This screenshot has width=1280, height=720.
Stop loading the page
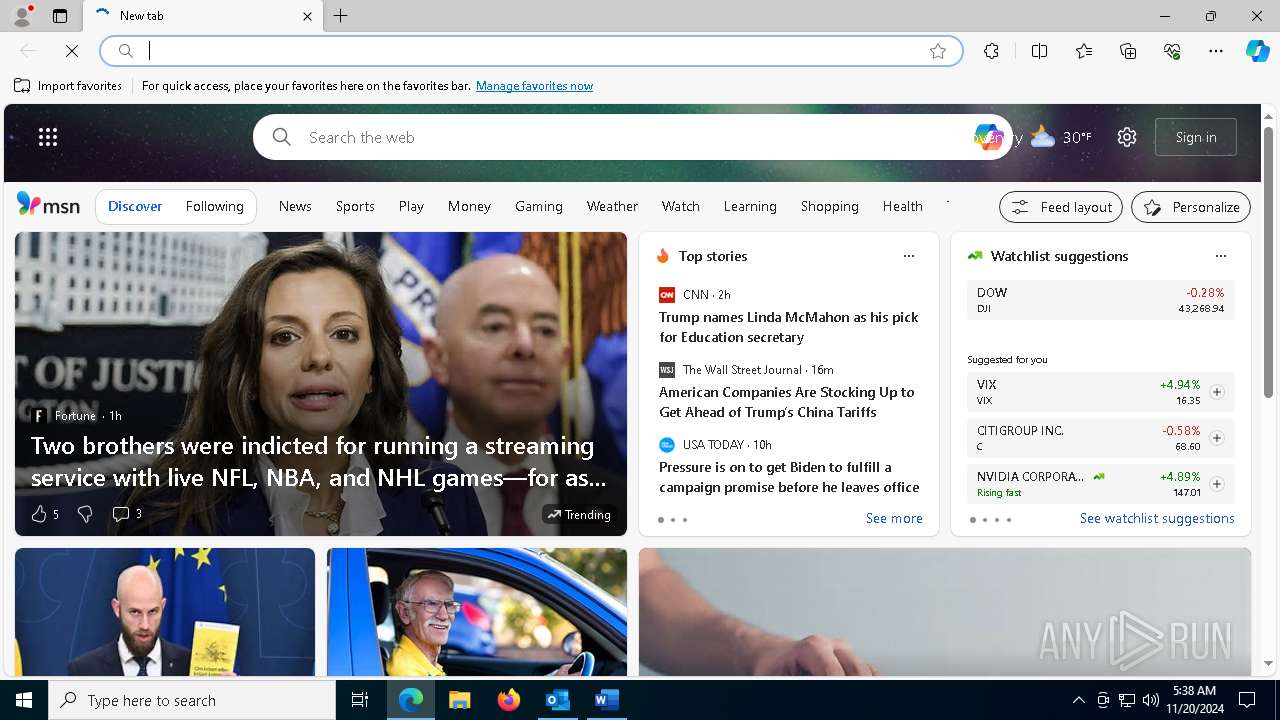(72, 51)
